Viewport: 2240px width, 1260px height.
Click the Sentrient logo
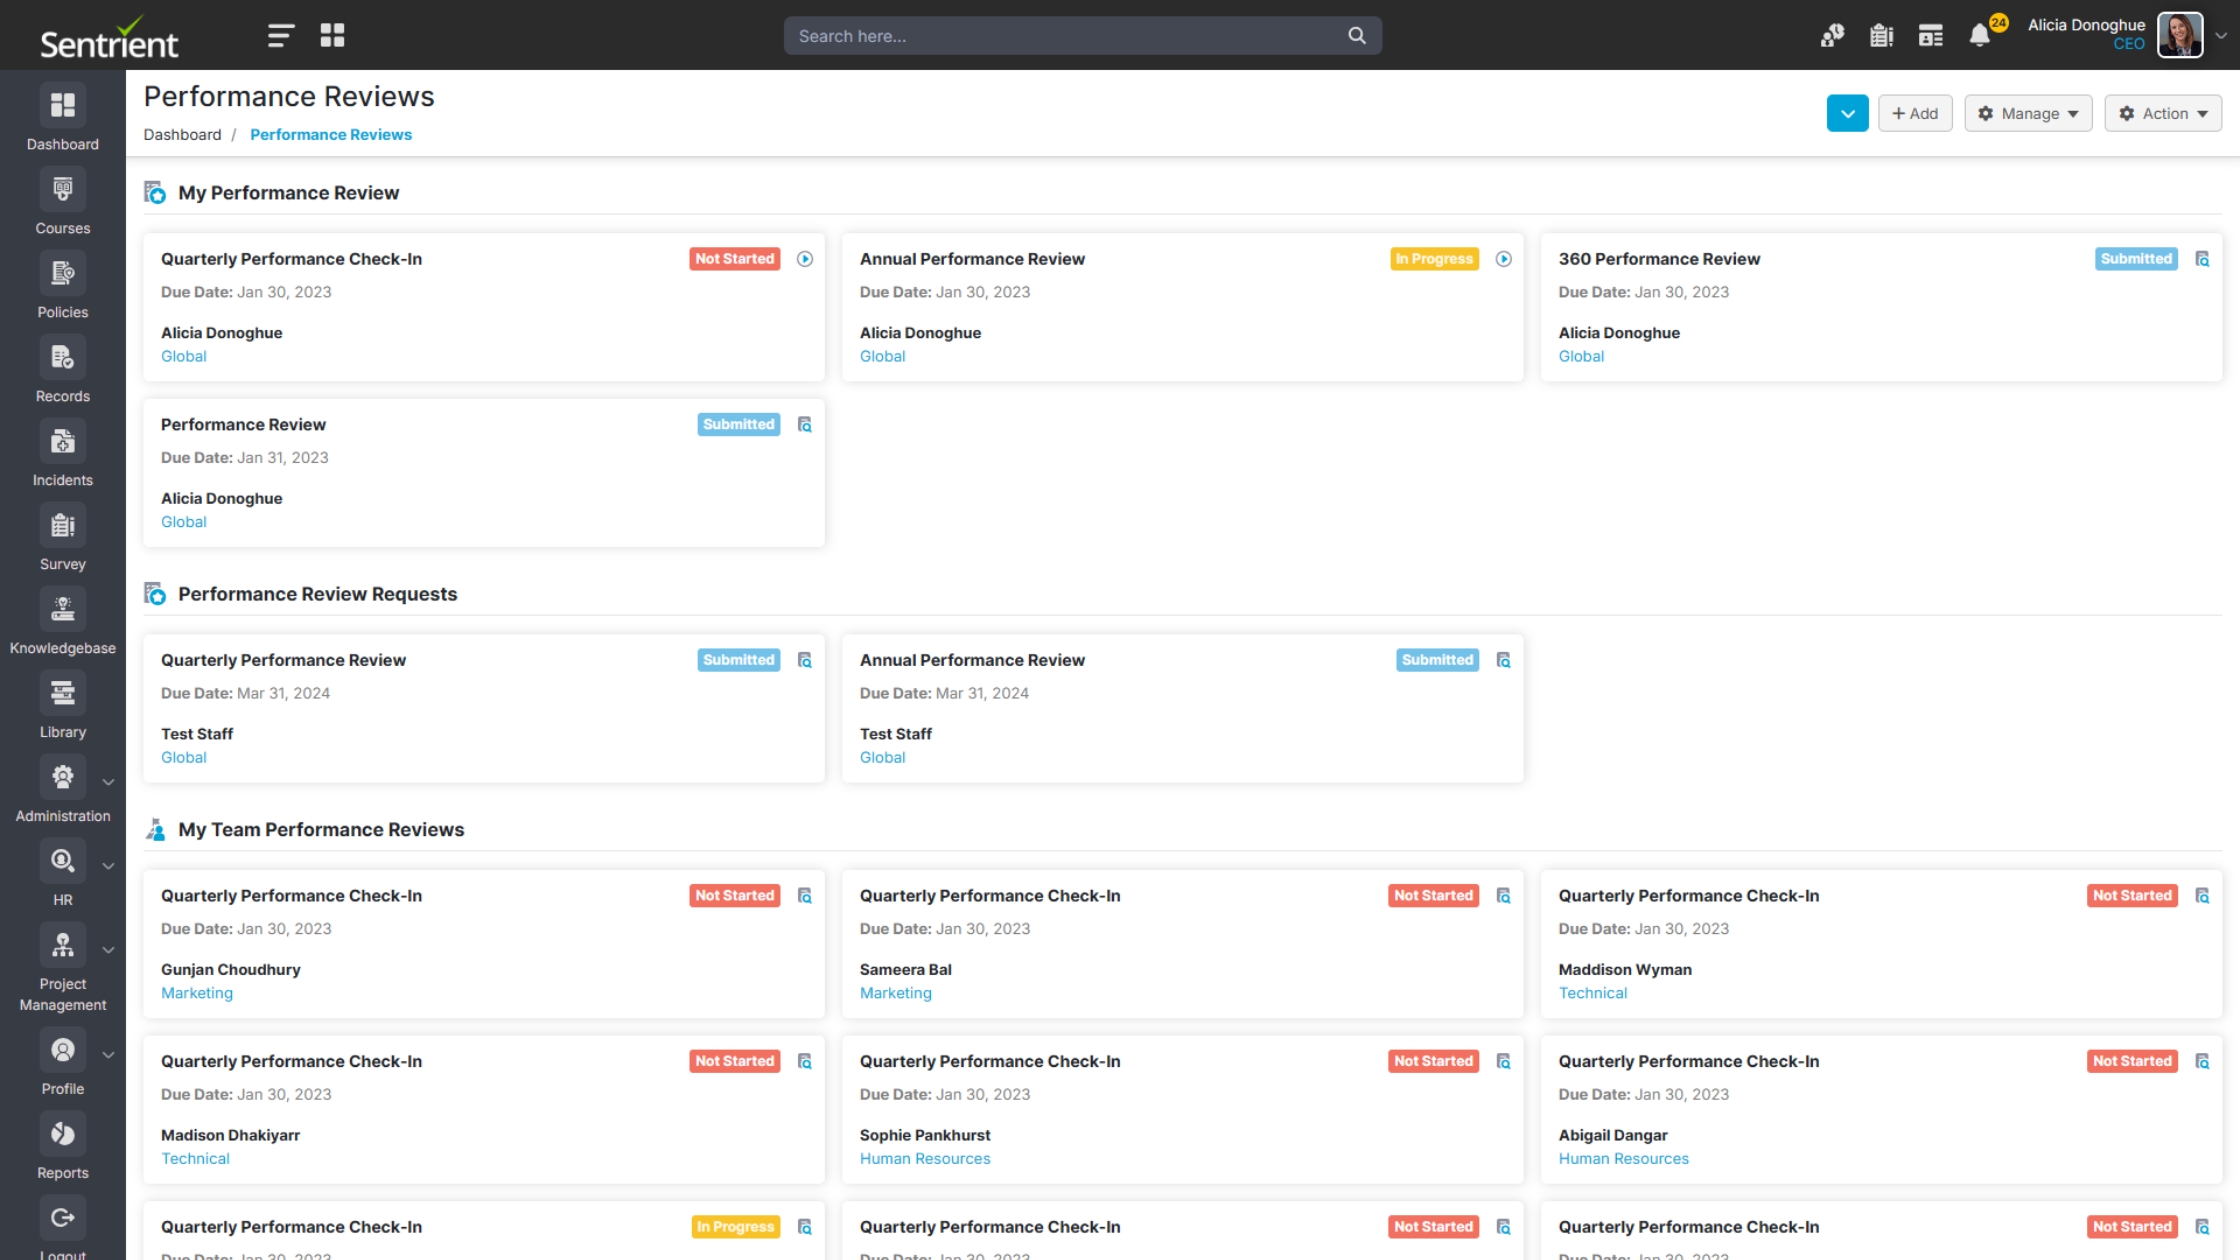[109, 38]
